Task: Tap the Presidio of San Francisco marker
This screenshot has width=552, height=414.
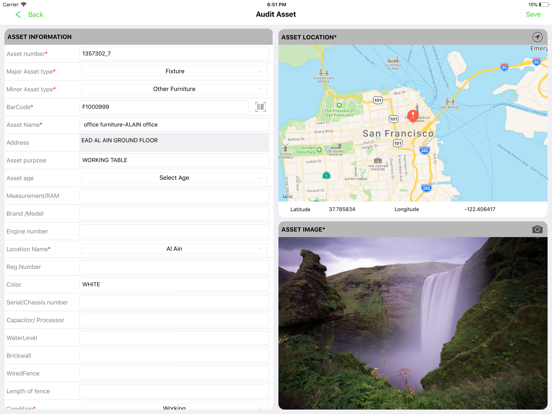Action: tap(339, 105)
